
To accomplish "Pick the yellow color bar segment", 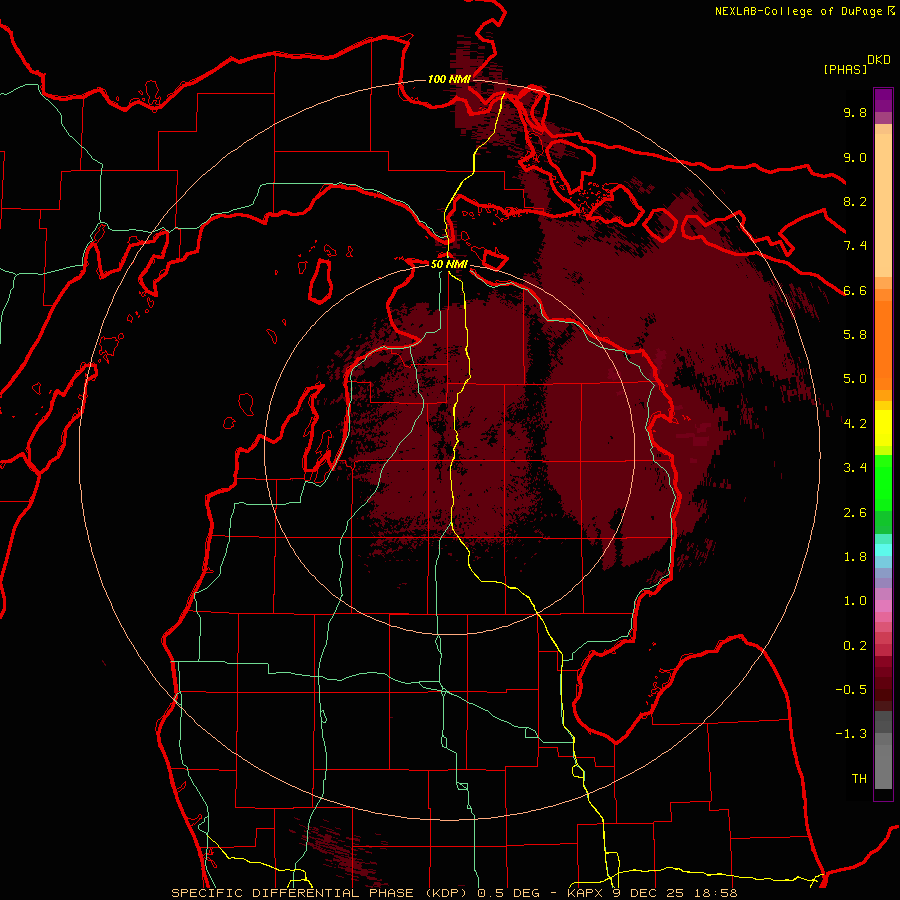I will (x=883, y=428).
